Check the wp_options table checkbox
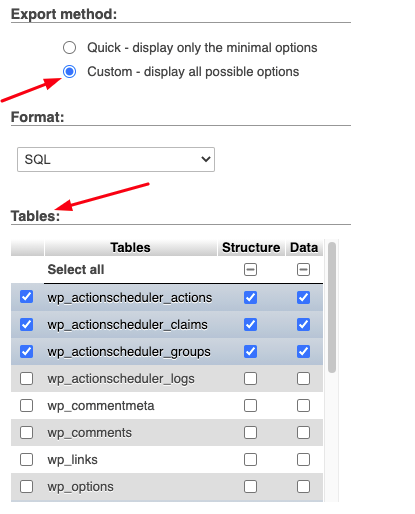415x514 pixels. click(26, 486)
